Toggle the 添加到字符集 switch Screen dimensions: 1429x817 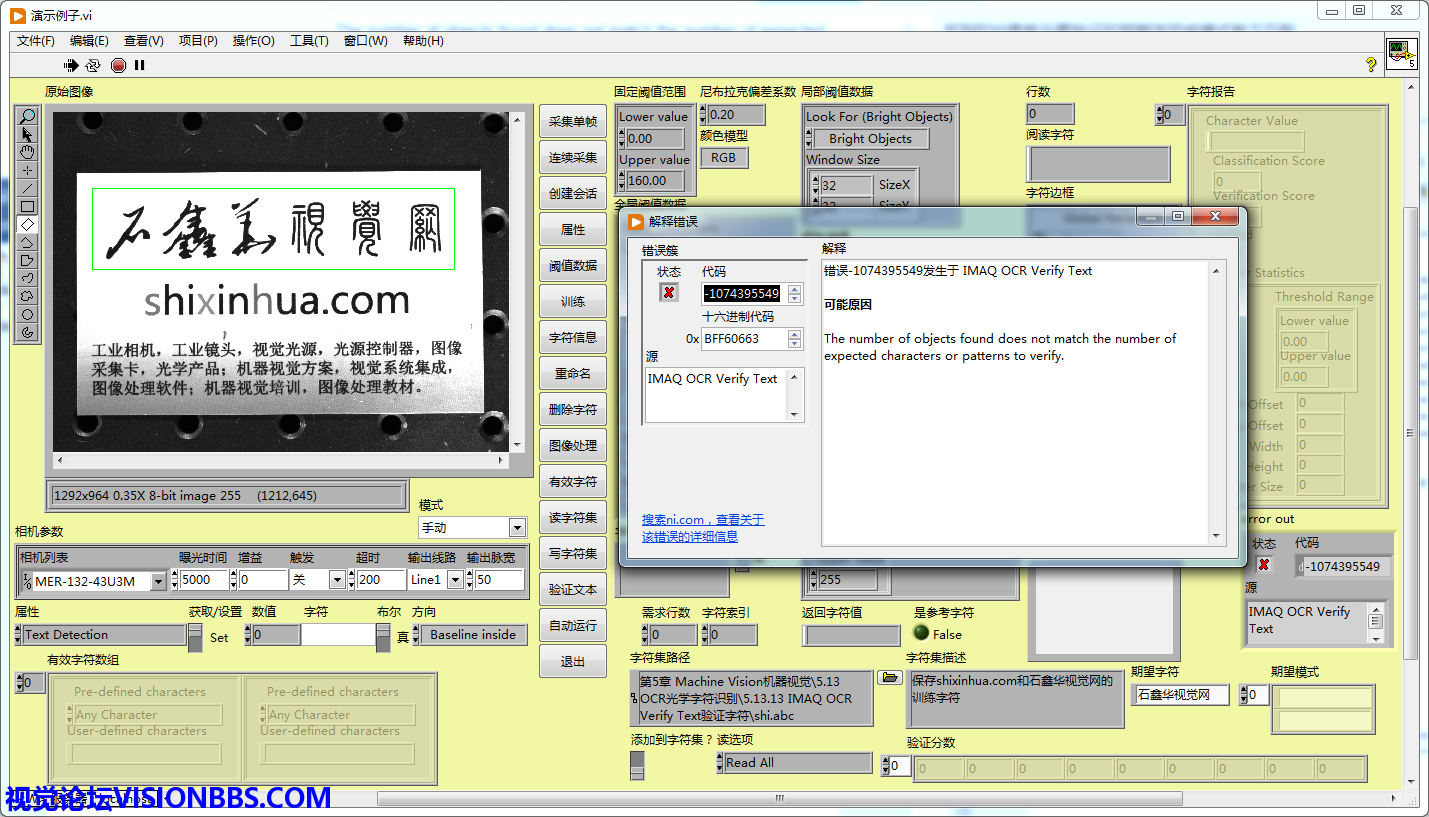point(637,765)
